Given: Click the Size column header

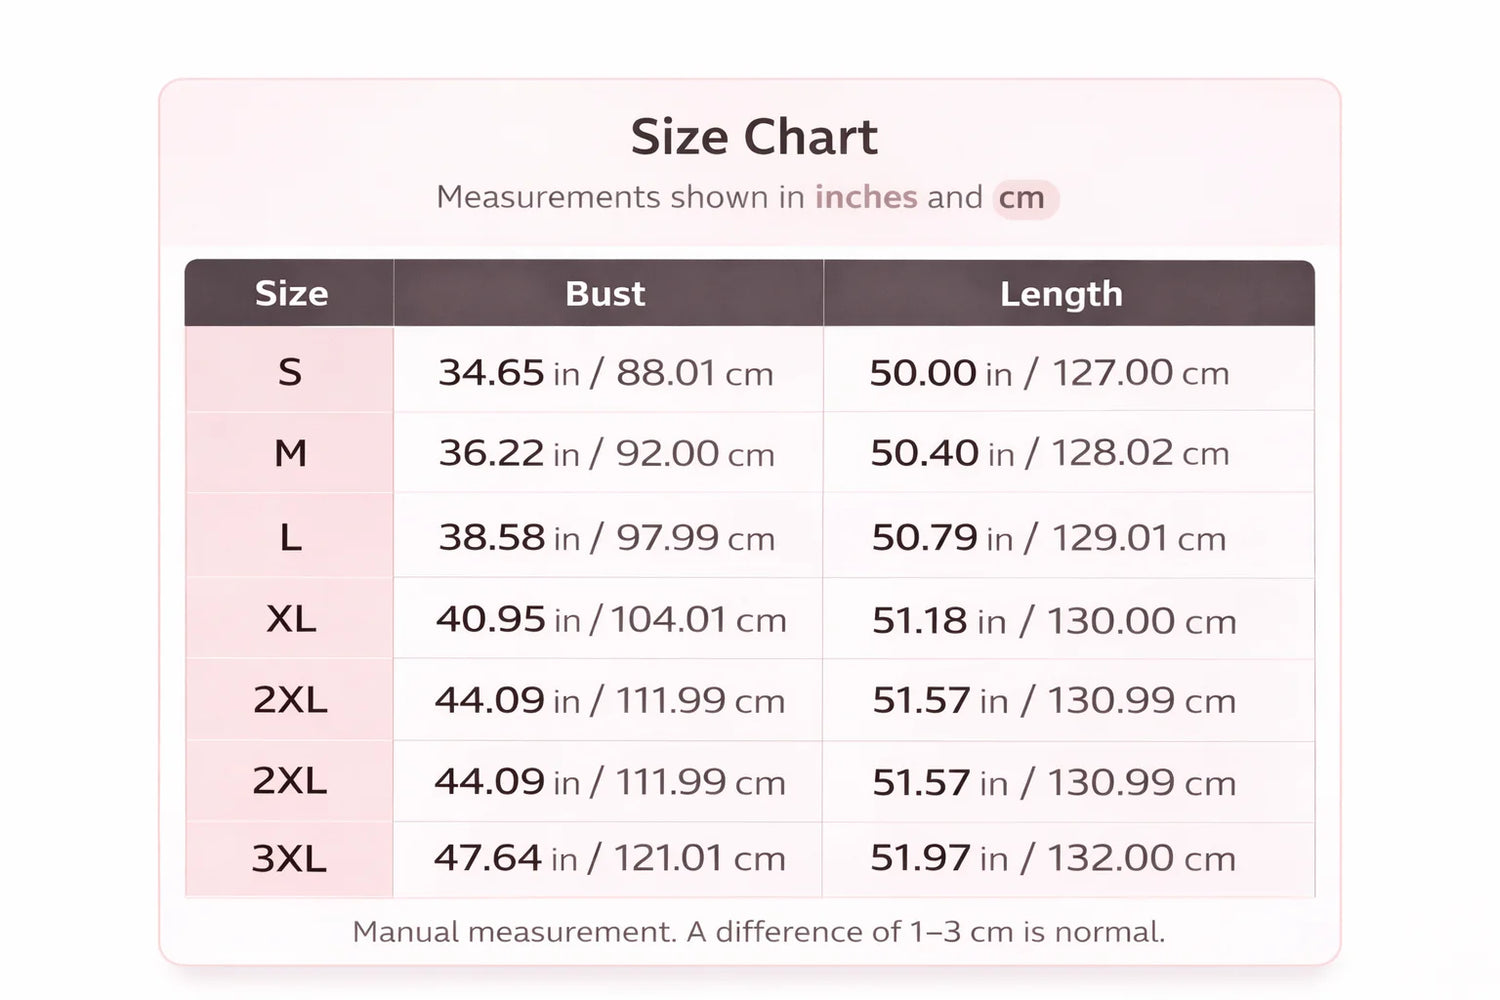Looking at the screenshot, I should tap(290, 294).
